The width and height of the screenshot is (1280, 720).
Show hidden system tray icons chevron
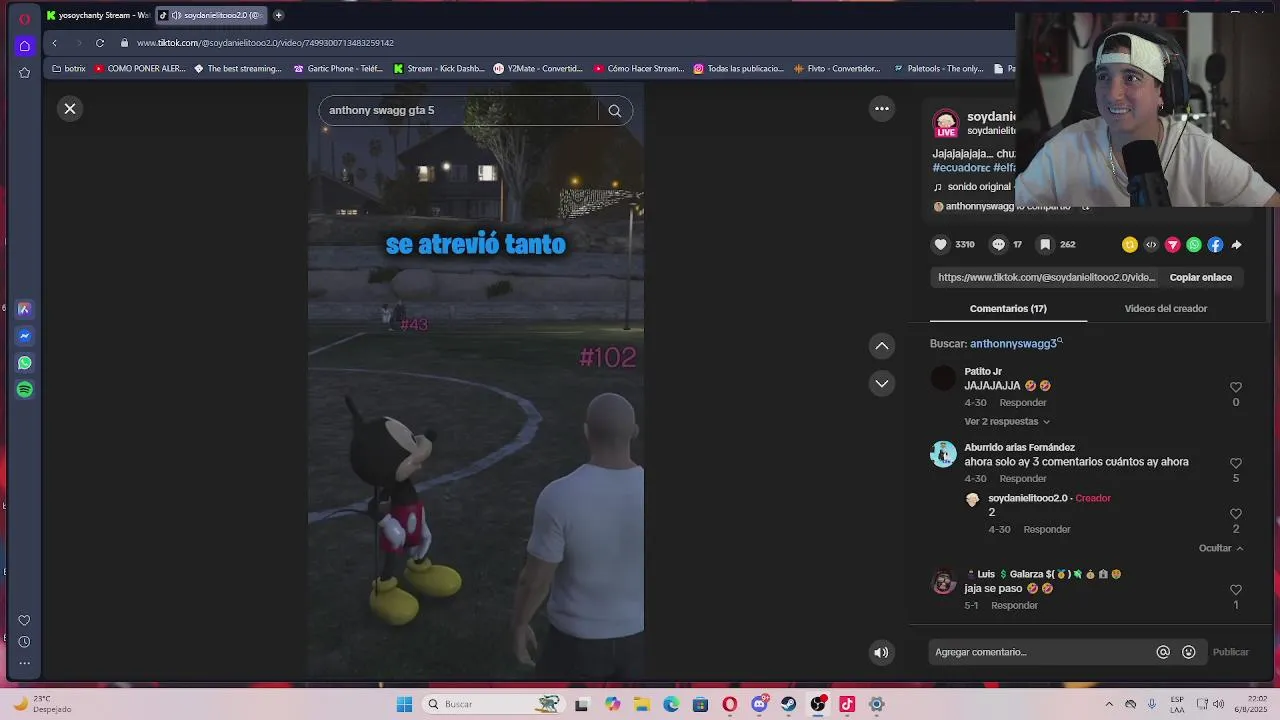(x=1108, y=704)
